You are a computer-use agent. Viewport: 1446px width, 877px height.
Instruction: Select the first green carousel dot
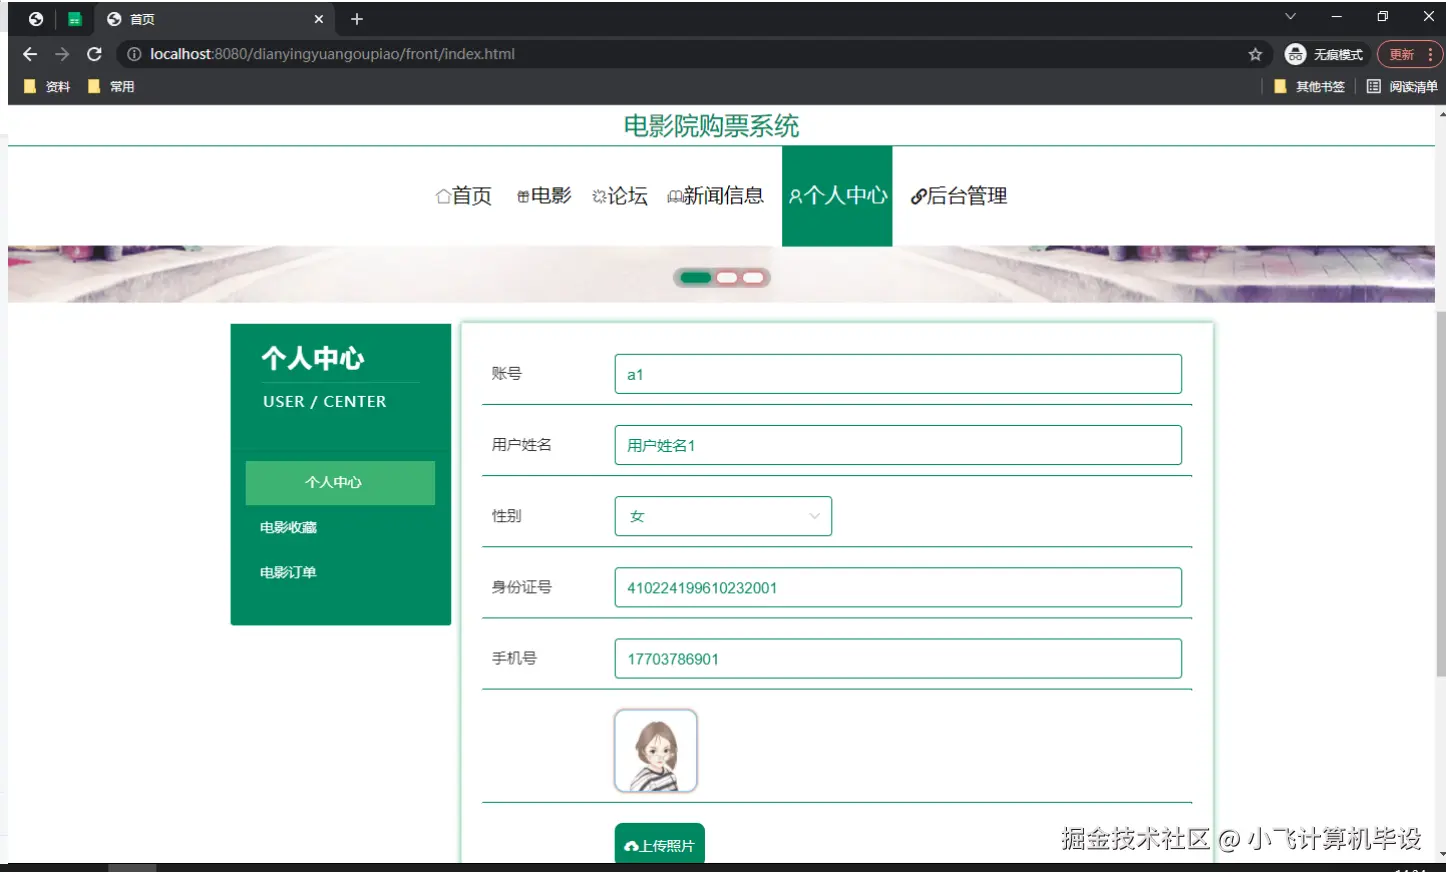click(x=694, y=277)
